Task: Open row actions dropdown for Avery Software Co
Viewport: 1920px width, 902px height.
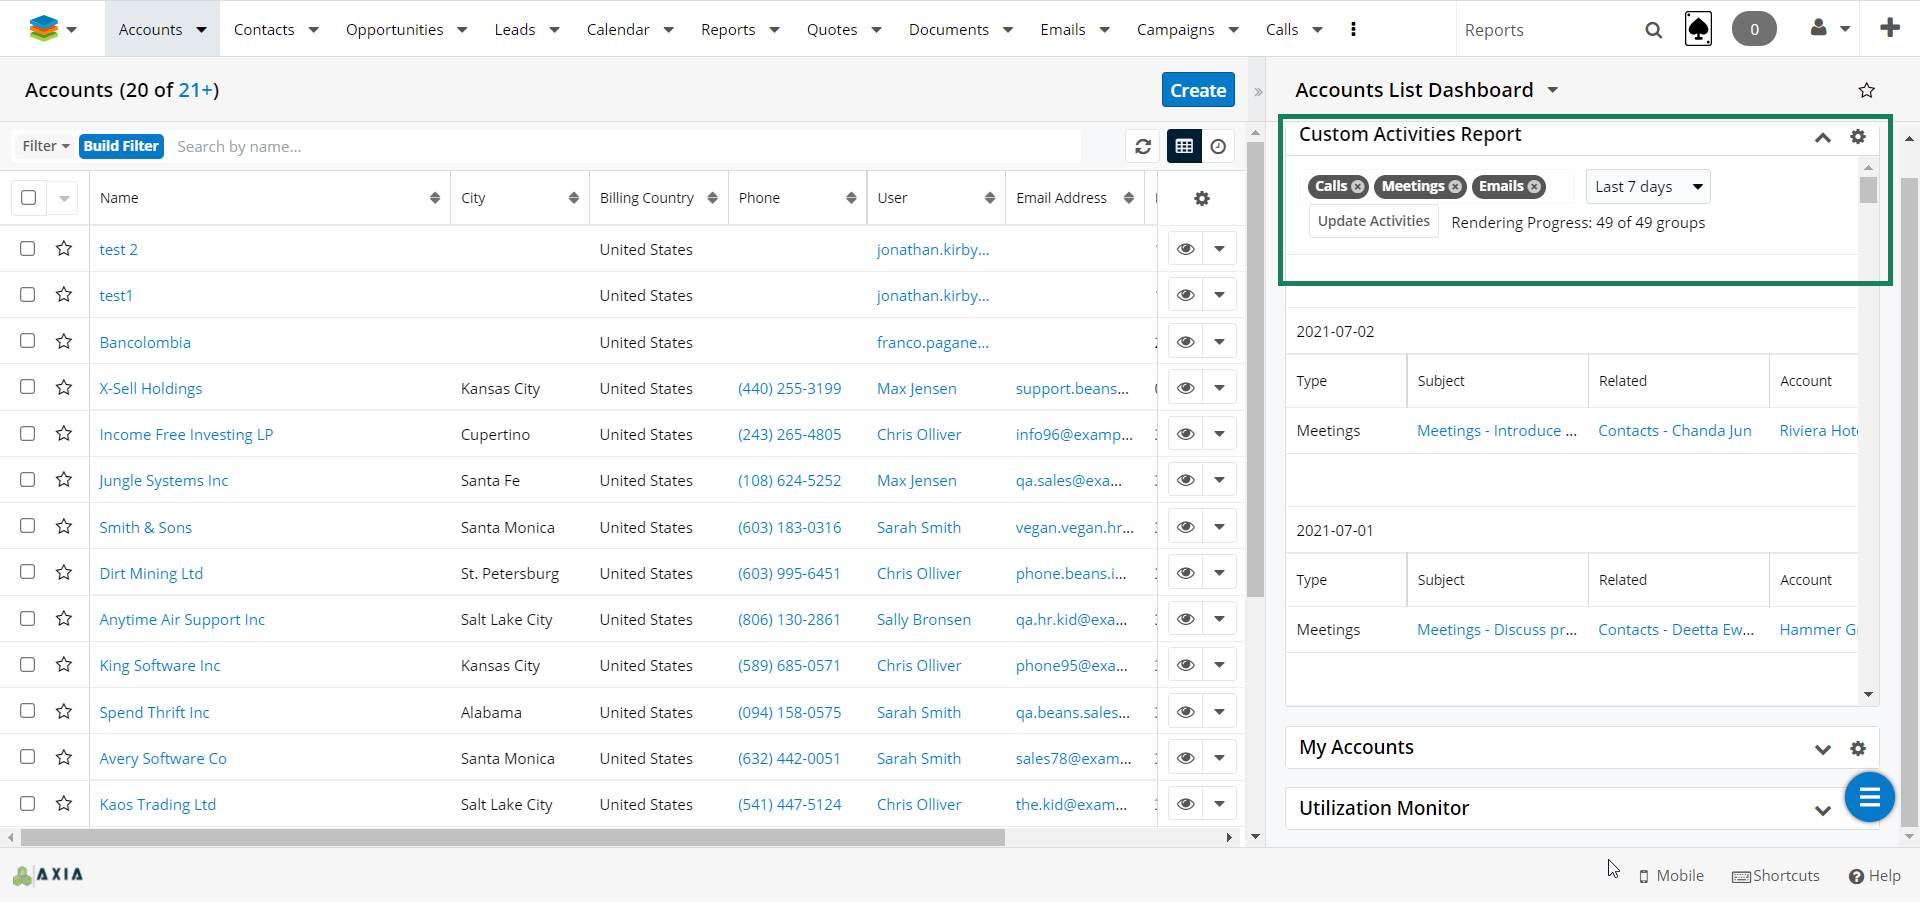Action: [x=1220, y=758]
